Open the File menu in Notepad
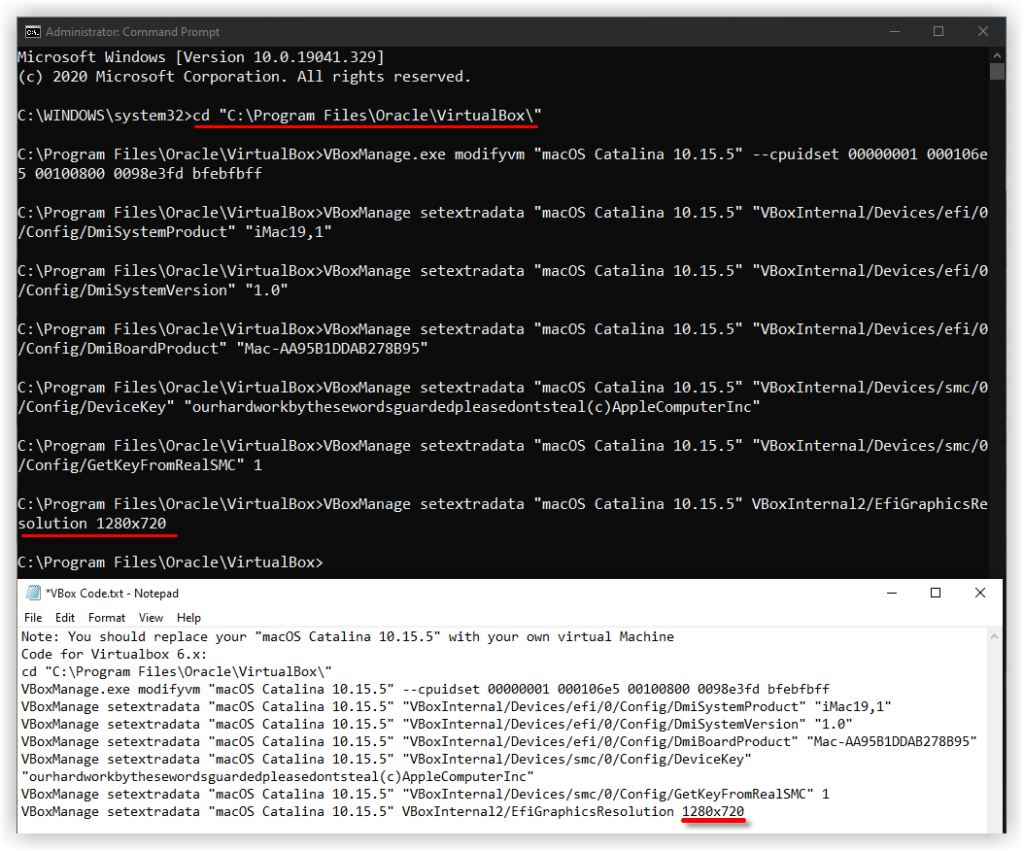 click(33, 617)
